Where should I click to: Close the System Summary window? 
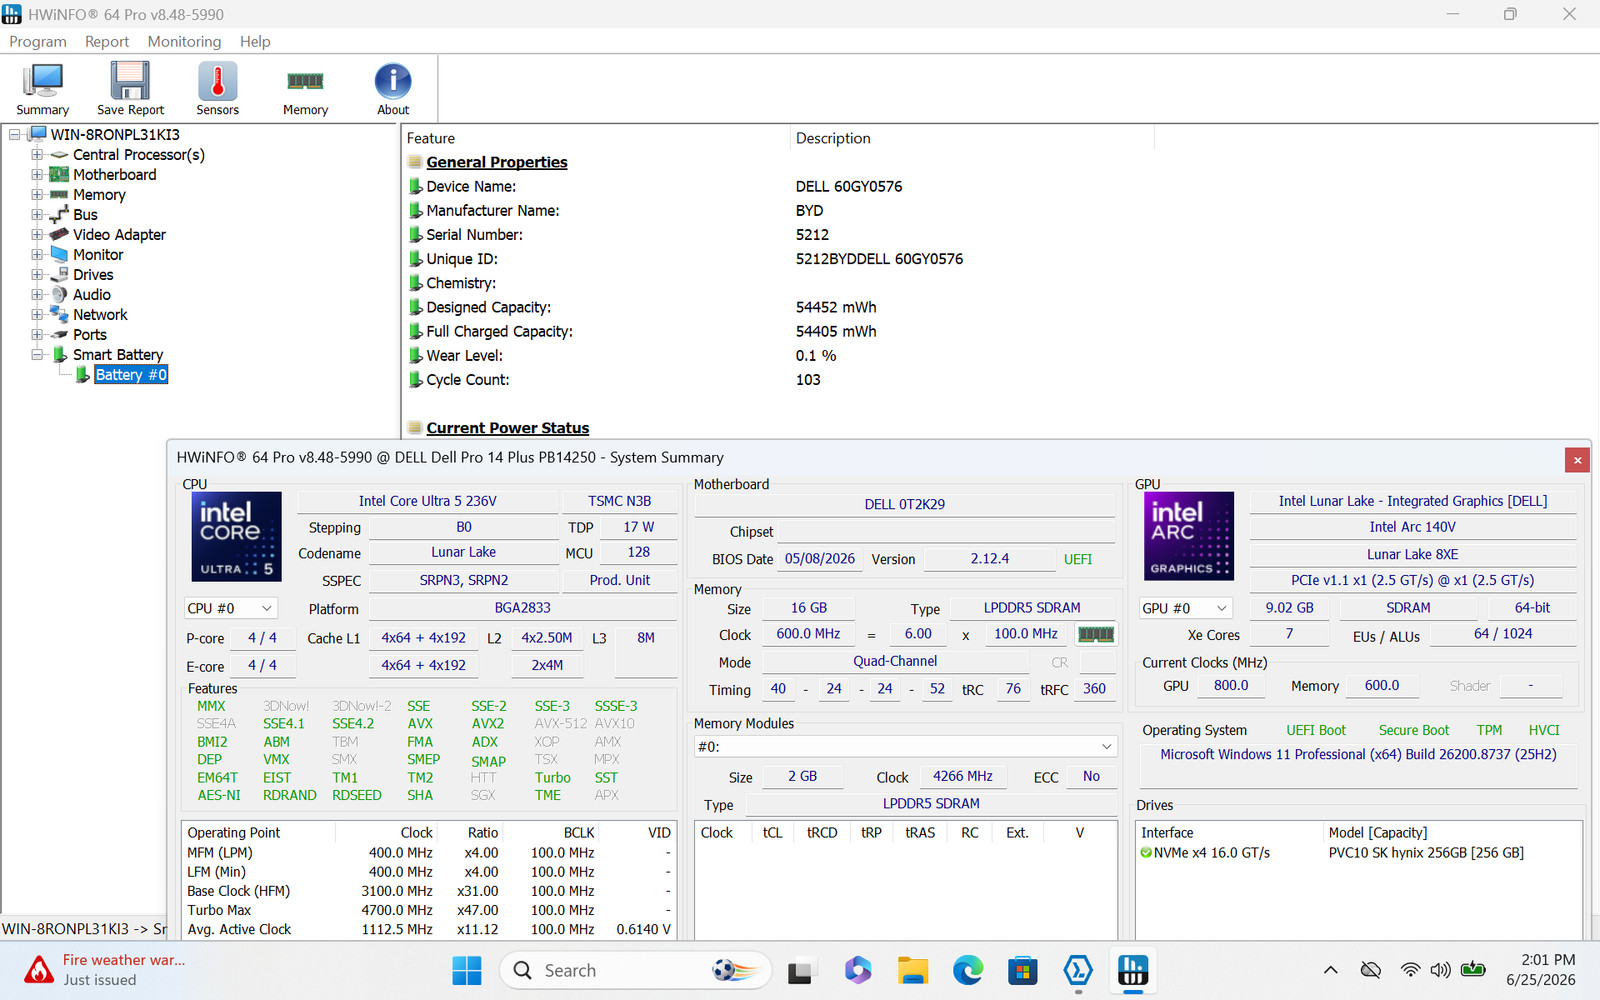1577,460
